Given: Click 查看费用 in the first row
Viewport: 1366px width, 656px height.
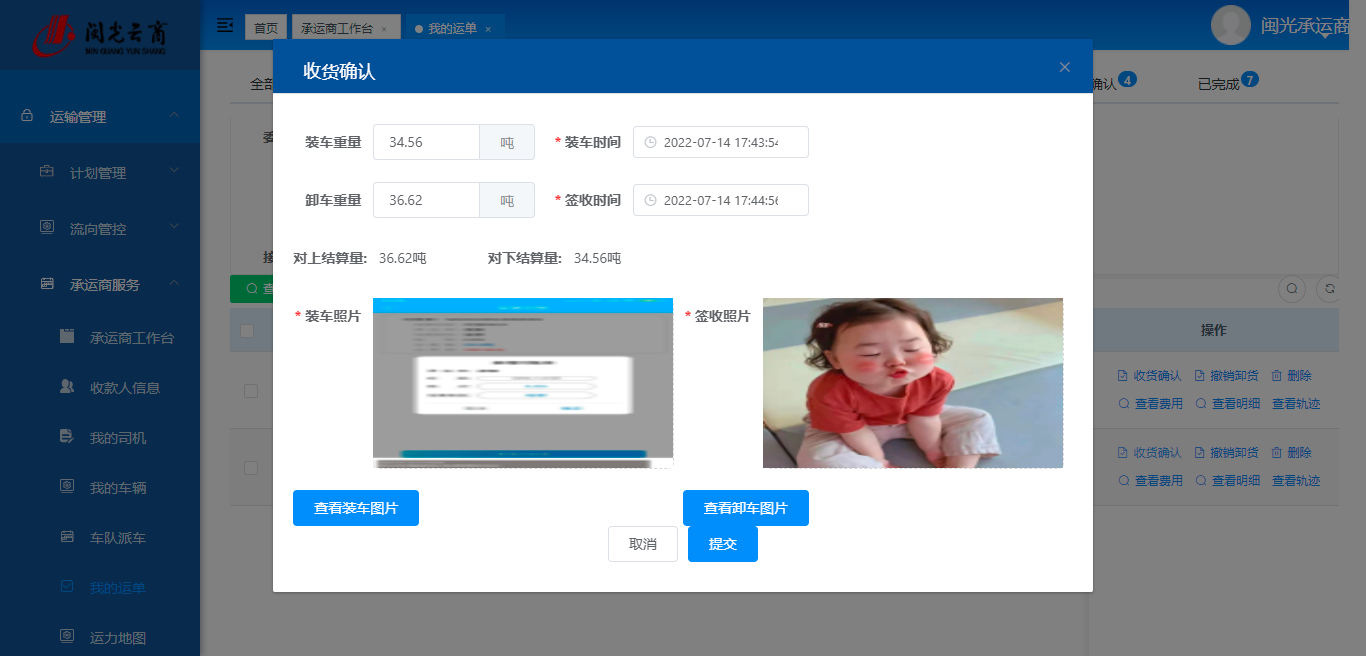Looking at the screenshot, I should (x=1150, y=404).
